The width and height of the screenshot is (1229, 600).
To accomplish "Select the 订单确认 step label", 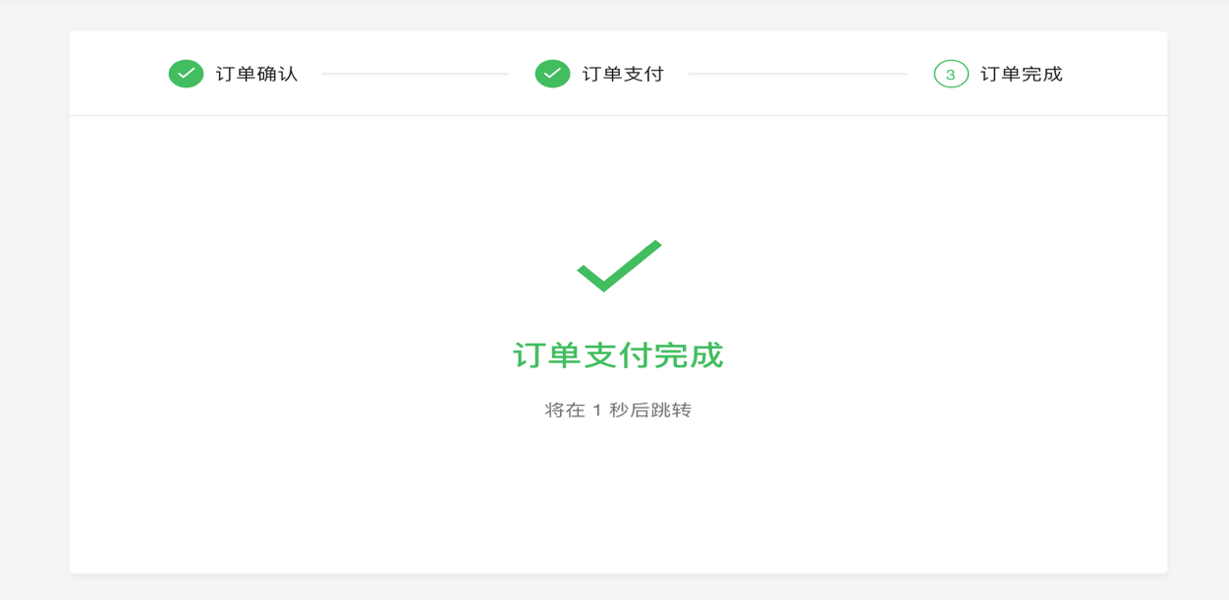I will [257, 74].
